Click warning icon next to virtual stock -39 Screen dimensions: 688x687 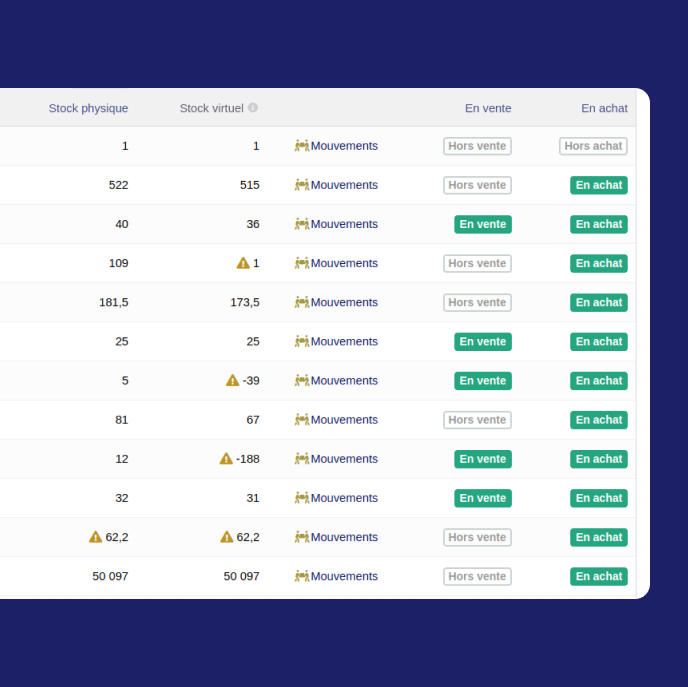(x=232, y=380)
